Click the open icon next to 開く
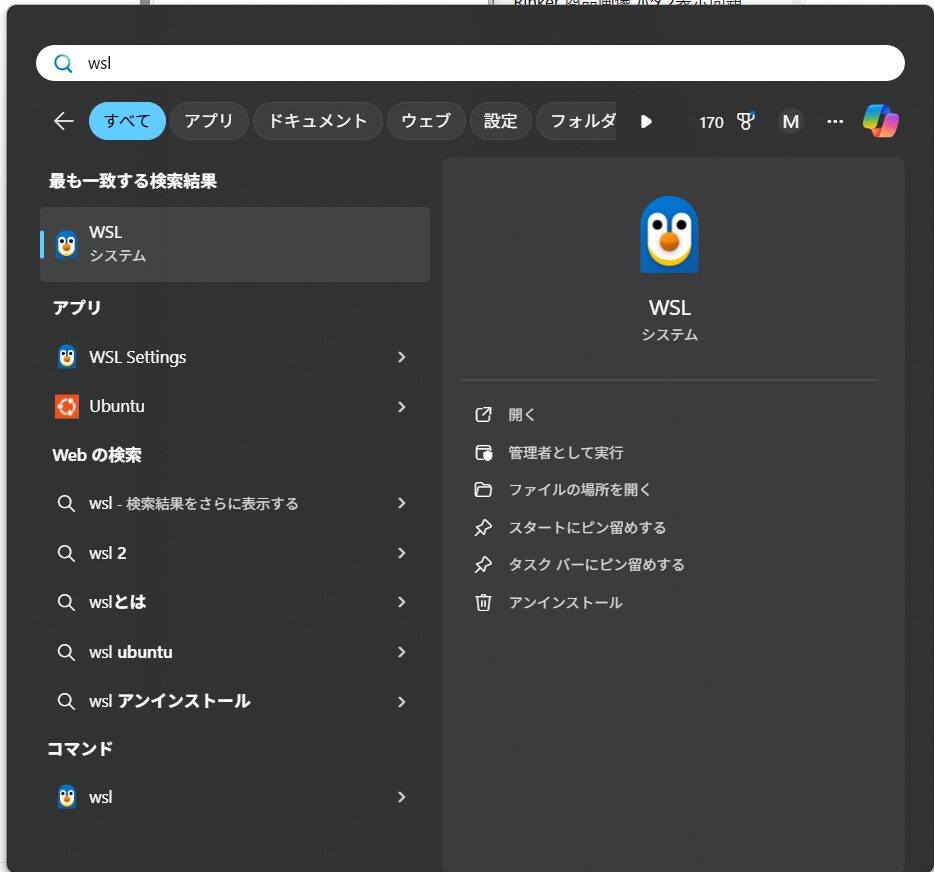 [483, 415]
